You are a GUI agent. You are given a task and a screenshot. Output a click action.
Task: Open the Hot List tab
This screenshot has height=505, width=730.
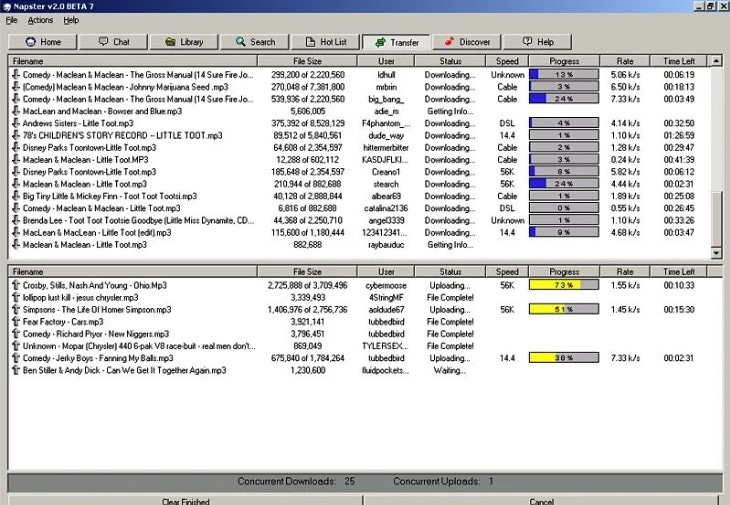[x=326, y=42]
